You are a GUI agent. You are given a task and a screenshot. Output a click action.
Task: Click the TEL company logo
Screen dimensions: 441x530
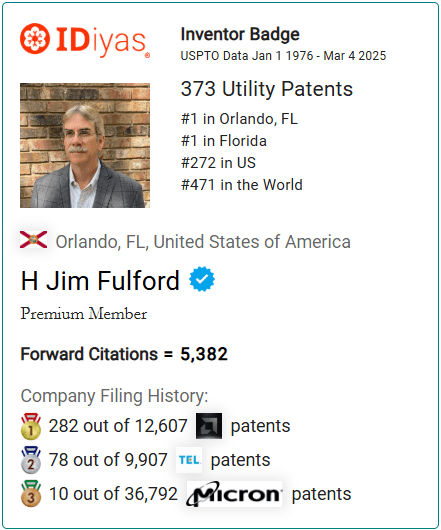(189, 460)
